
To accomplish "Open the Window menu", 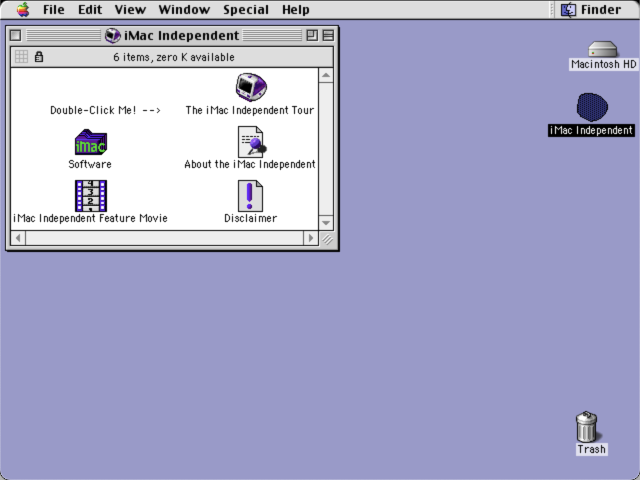I will pyautogui.click(x=184, y=9).
